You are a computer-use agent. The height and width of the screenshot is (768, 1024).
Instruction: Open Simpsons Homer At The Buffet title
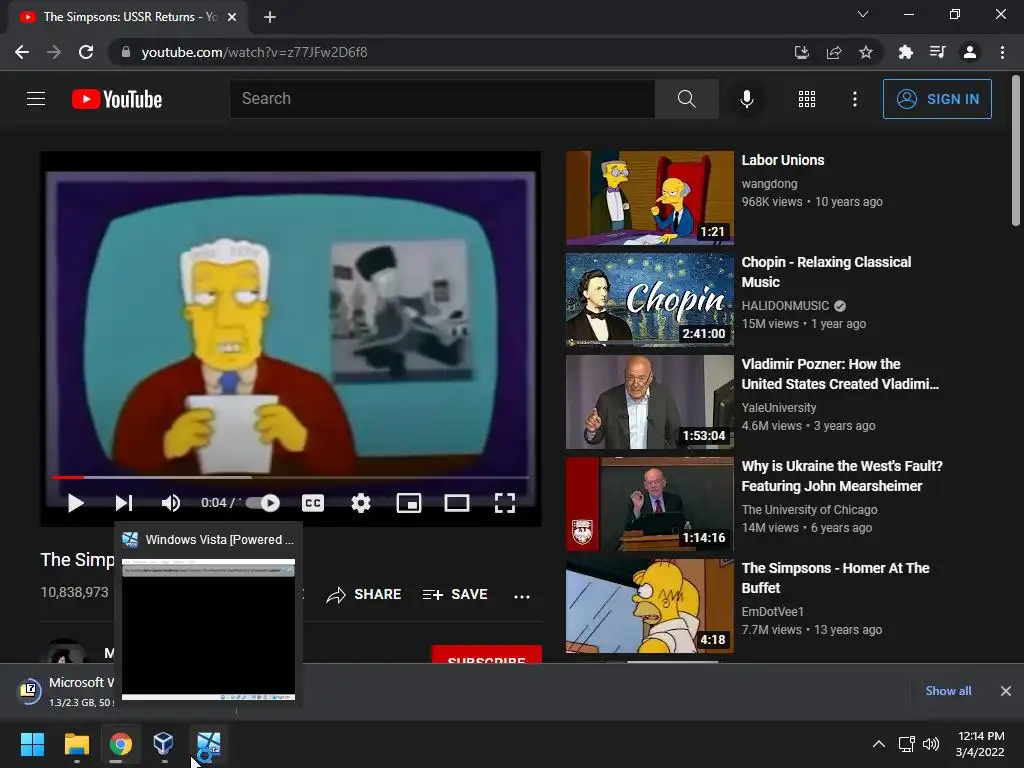pos(835,578)
